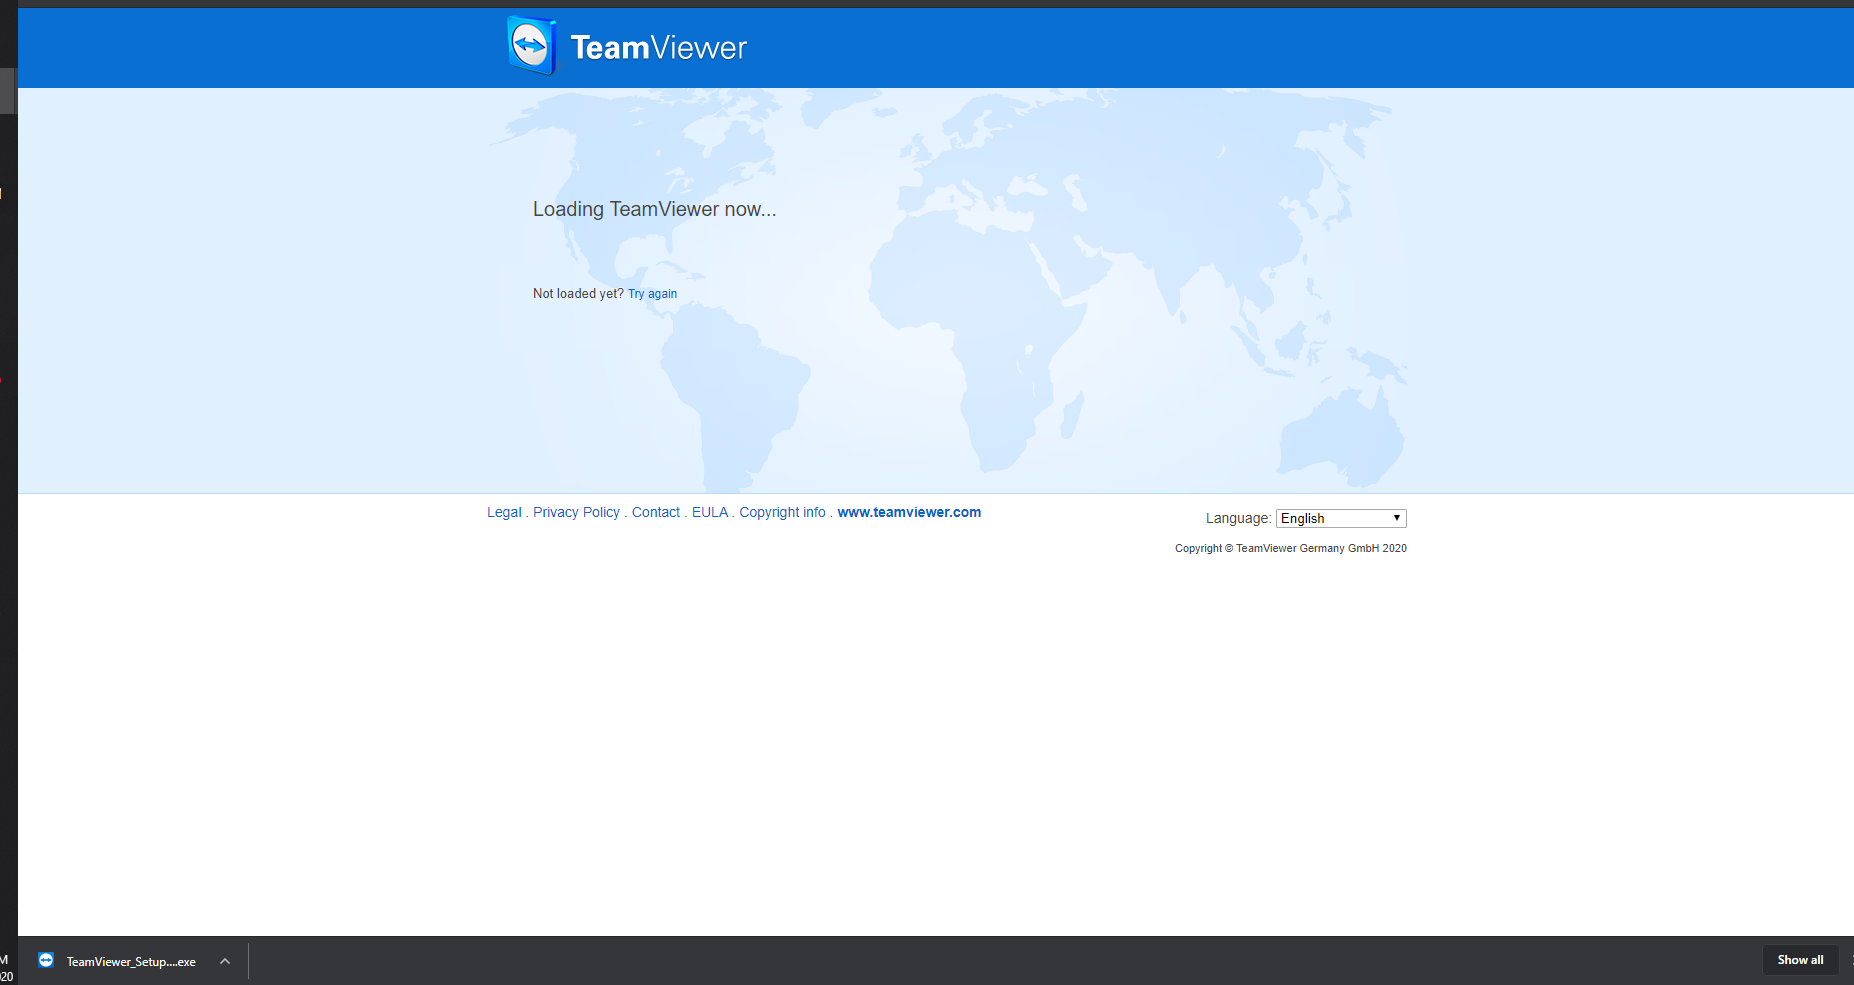
Task: Click Show all downloads button
Action: click(x=1800, y=960)
